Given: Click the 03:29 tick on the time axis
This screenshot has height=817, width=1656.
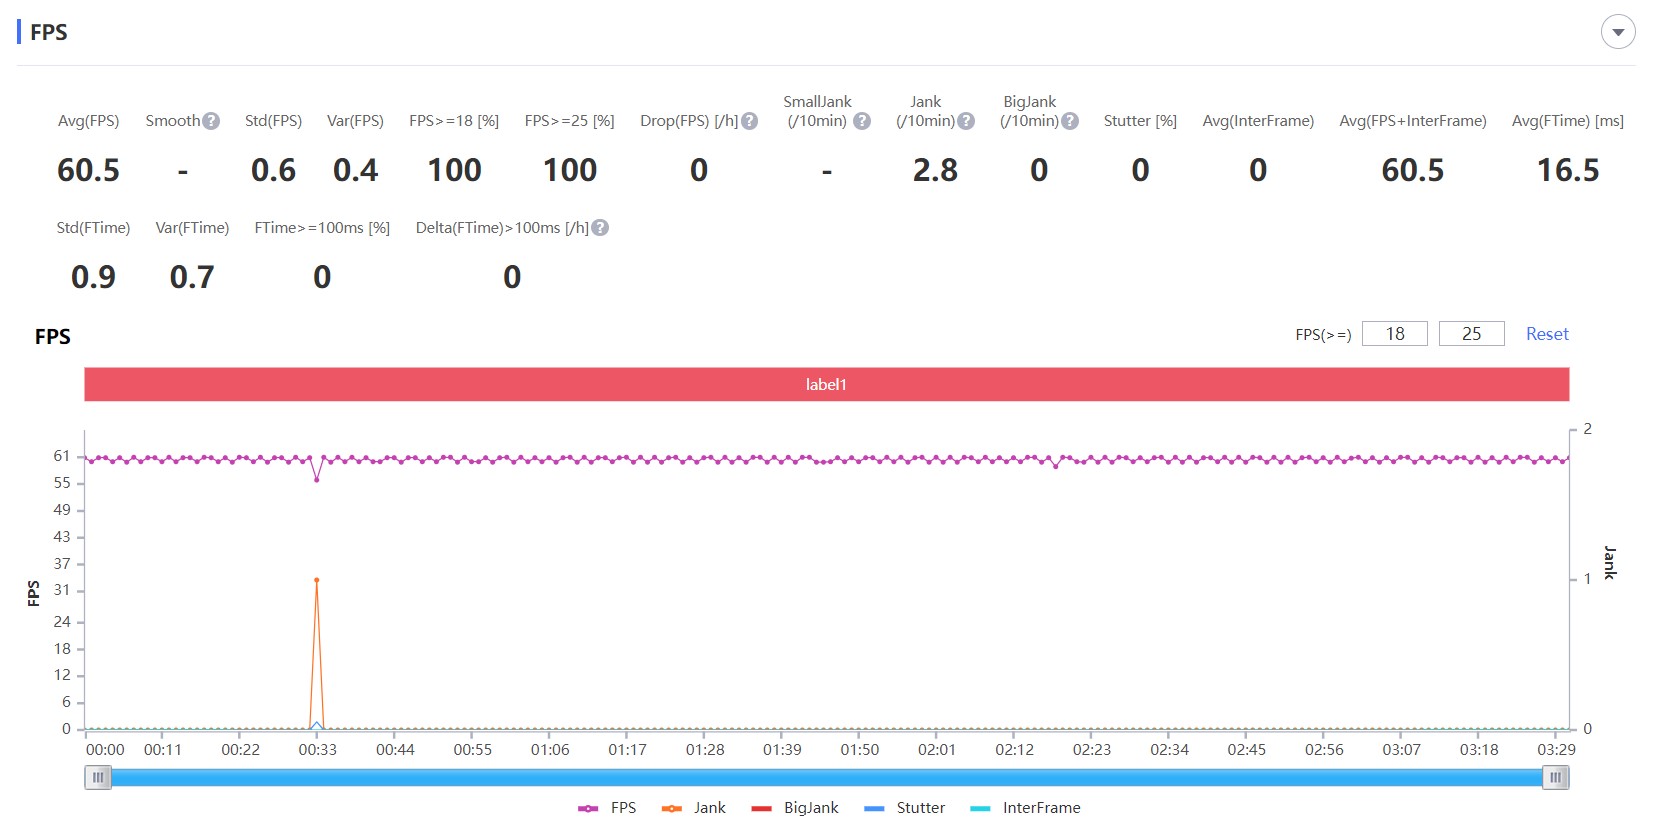Looking at the screenshot, I should click(x=1556, y=749).
